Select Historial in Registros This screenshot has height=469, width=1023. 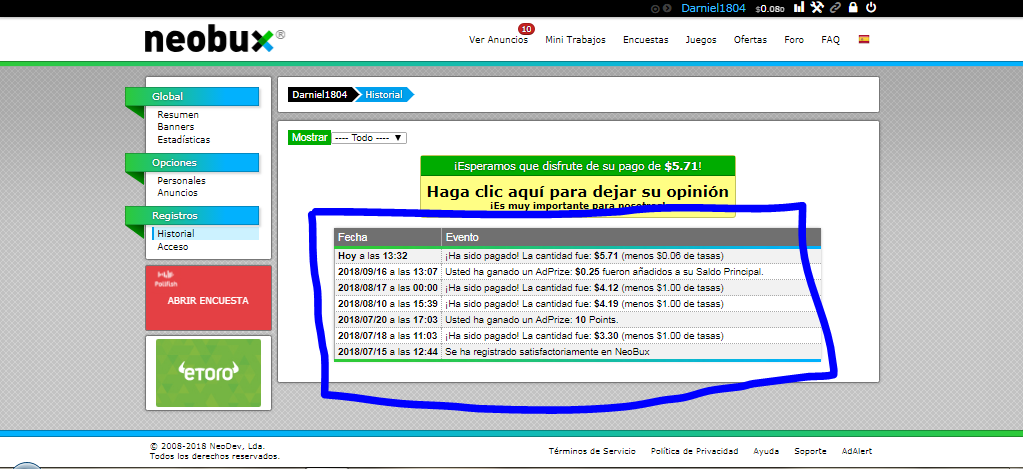[x=206, y=234]
